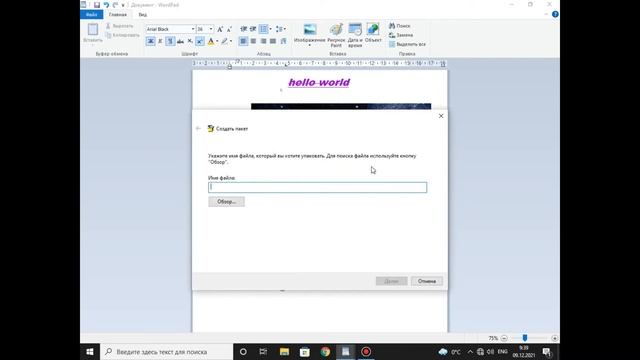The height and width of the screenshot is (360, 640).
Task: Click the zoom out minus button
Action: click(x=504, y=338)
